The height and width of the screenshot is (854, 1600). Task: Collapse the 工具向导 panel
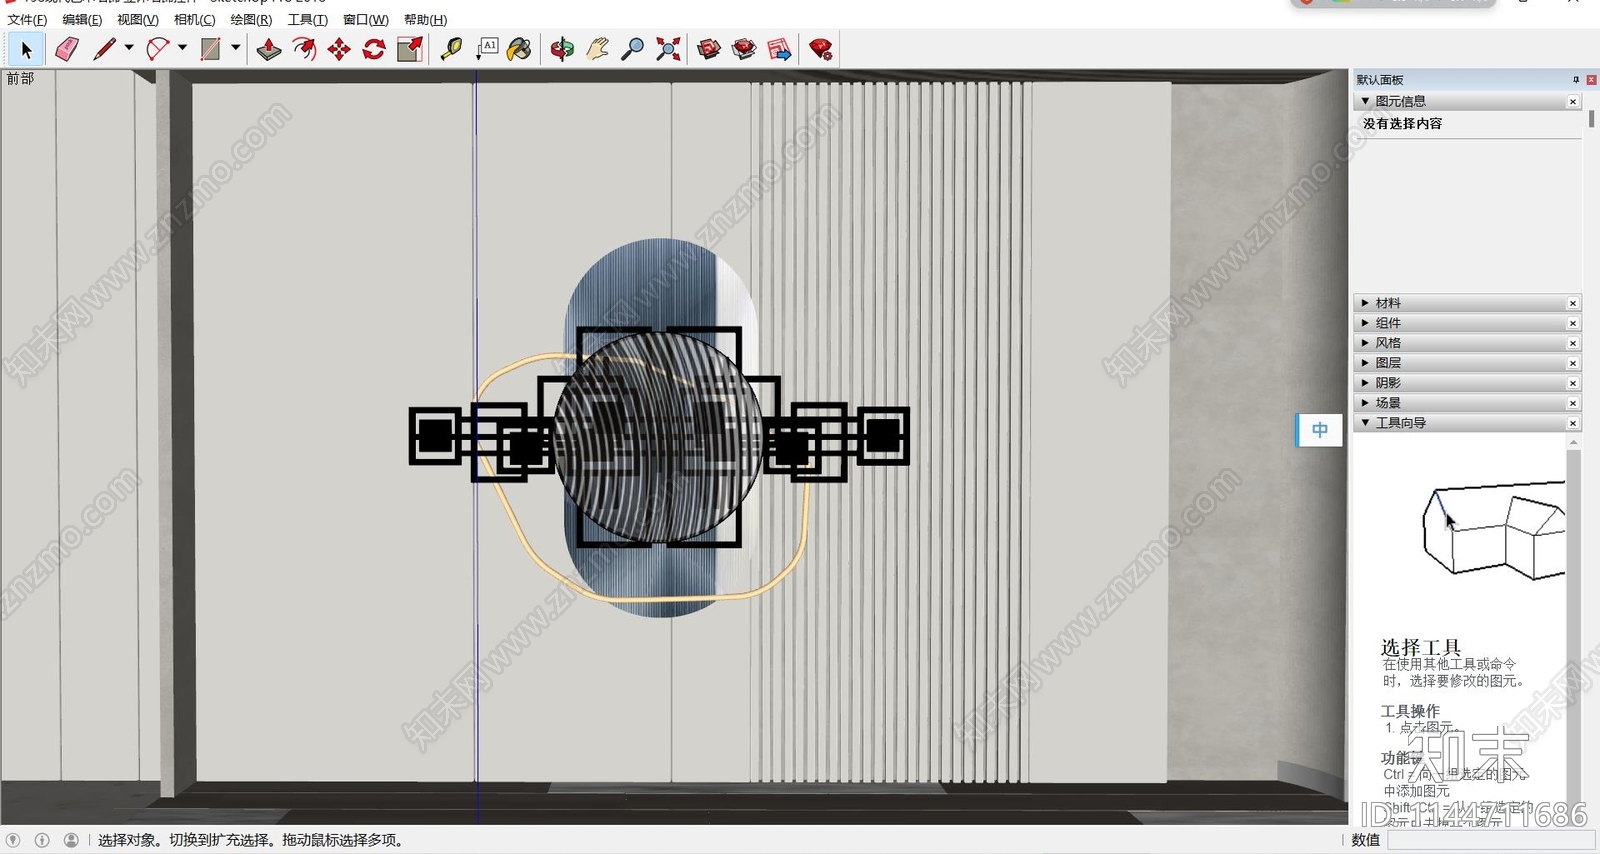click(x=1365, y=423)
